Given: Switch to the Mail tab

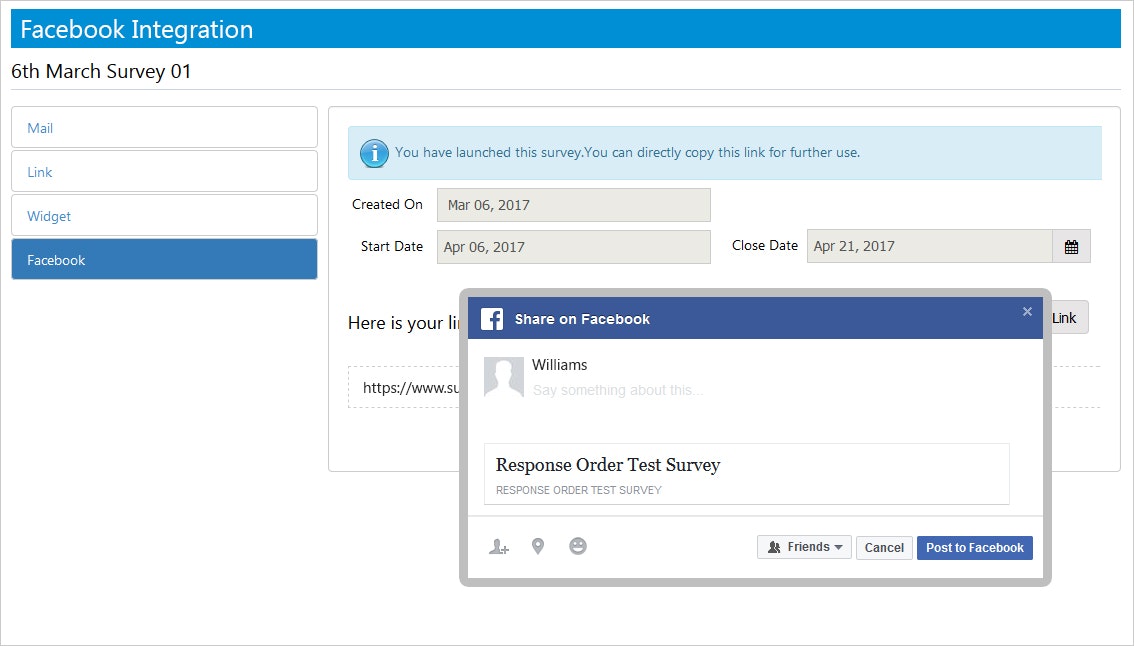Looking at the screenshot, I should pyautogui.click(x=164, y=127).
